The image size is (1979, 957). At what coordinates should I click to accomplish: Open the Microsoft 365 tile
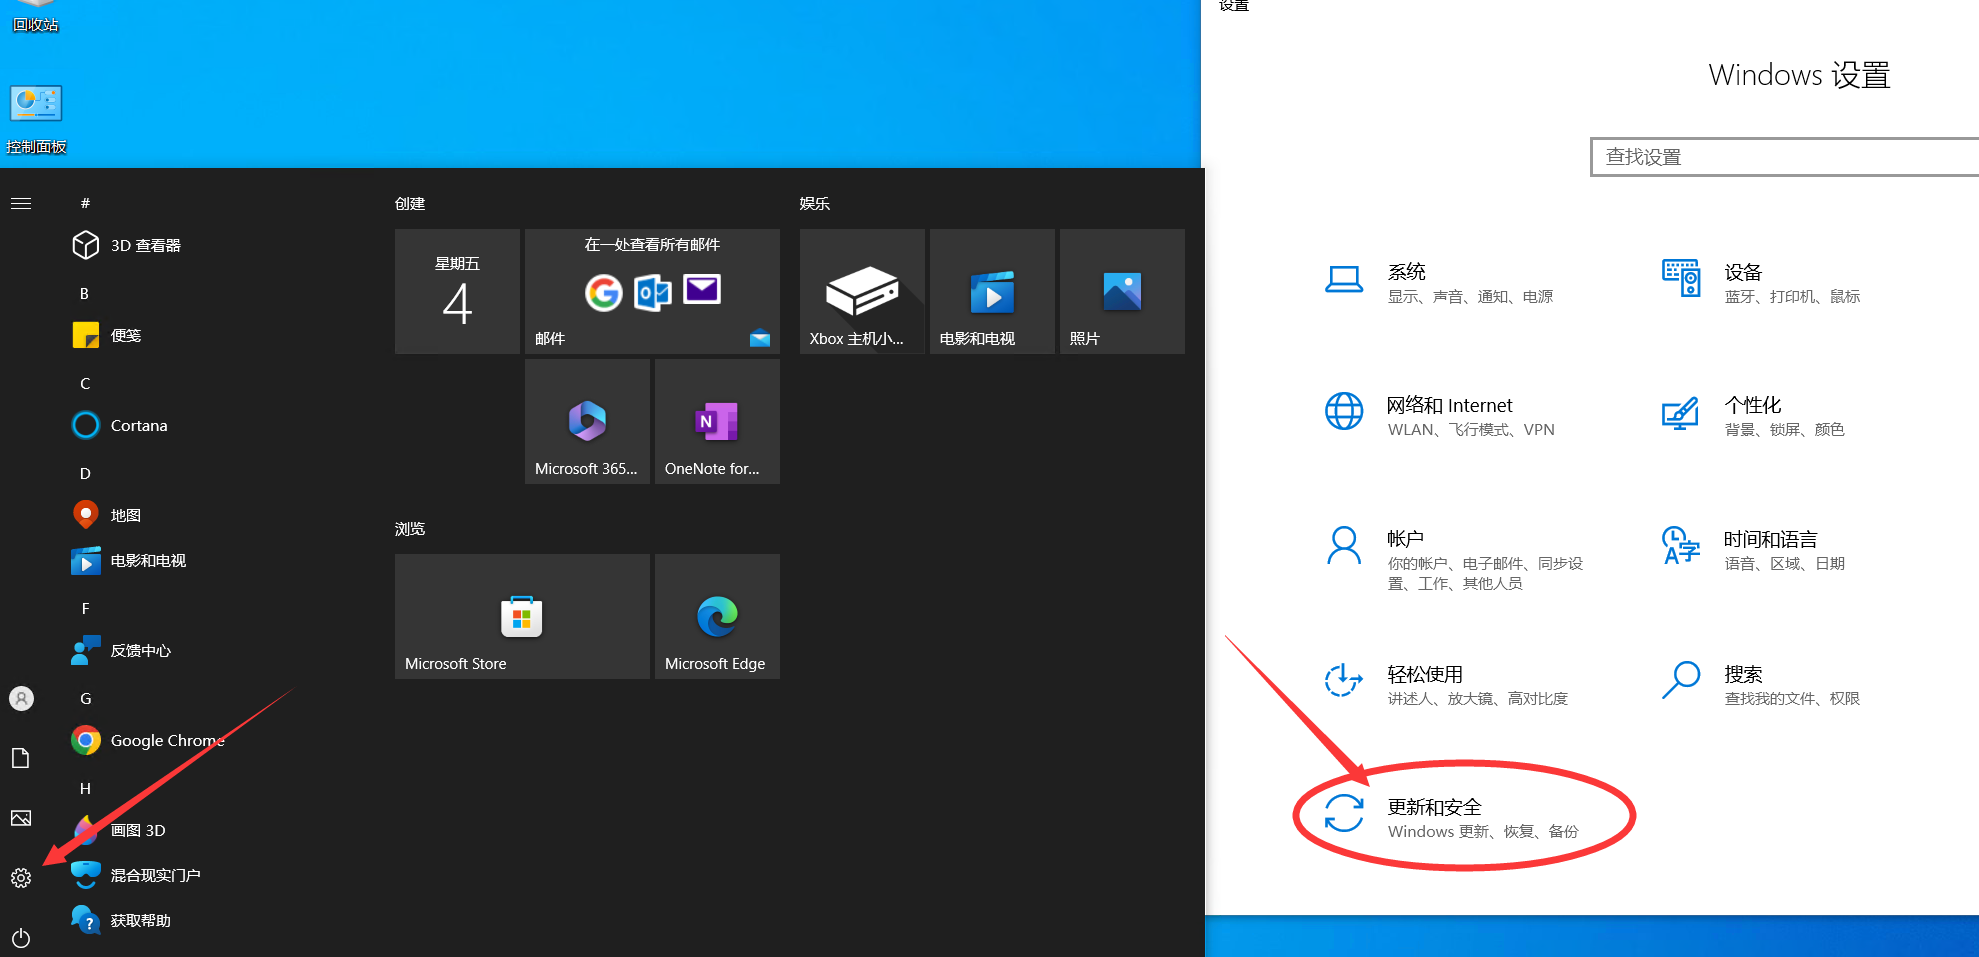(x=587, y=421)
